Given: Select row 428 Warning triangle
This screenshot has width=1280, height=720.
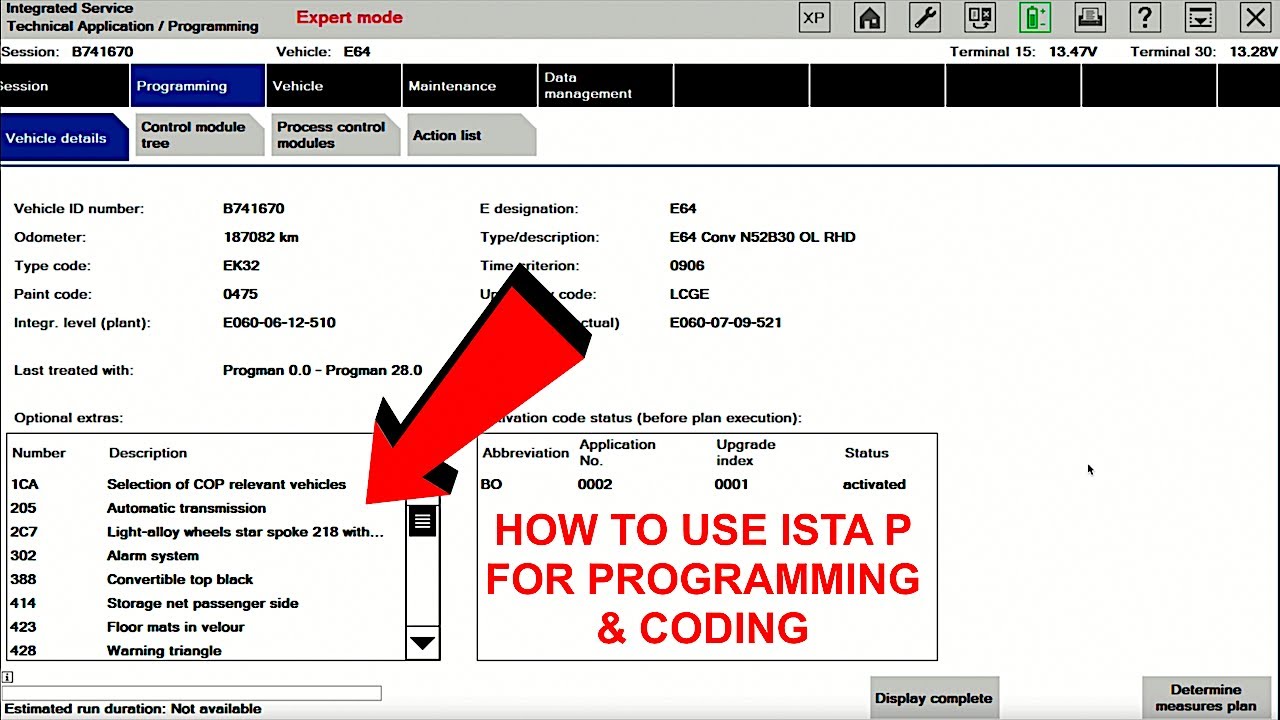Looking at the screenshot, I should coord(206,651).
